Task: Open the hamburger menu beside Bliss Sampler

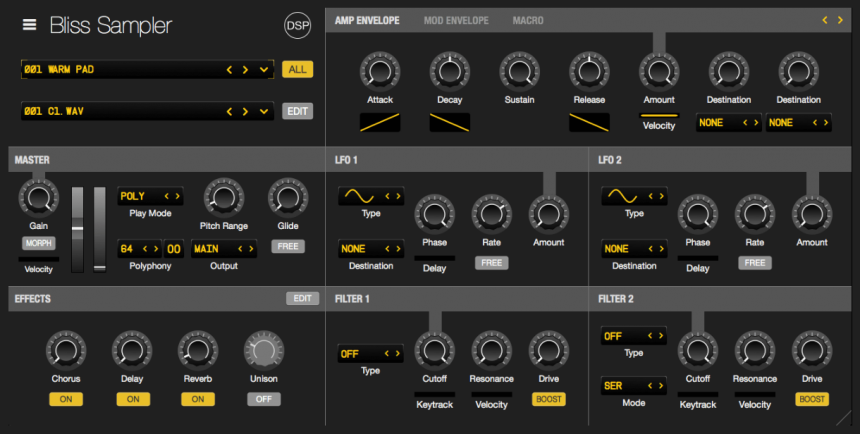Action: (x=29, y=25)
